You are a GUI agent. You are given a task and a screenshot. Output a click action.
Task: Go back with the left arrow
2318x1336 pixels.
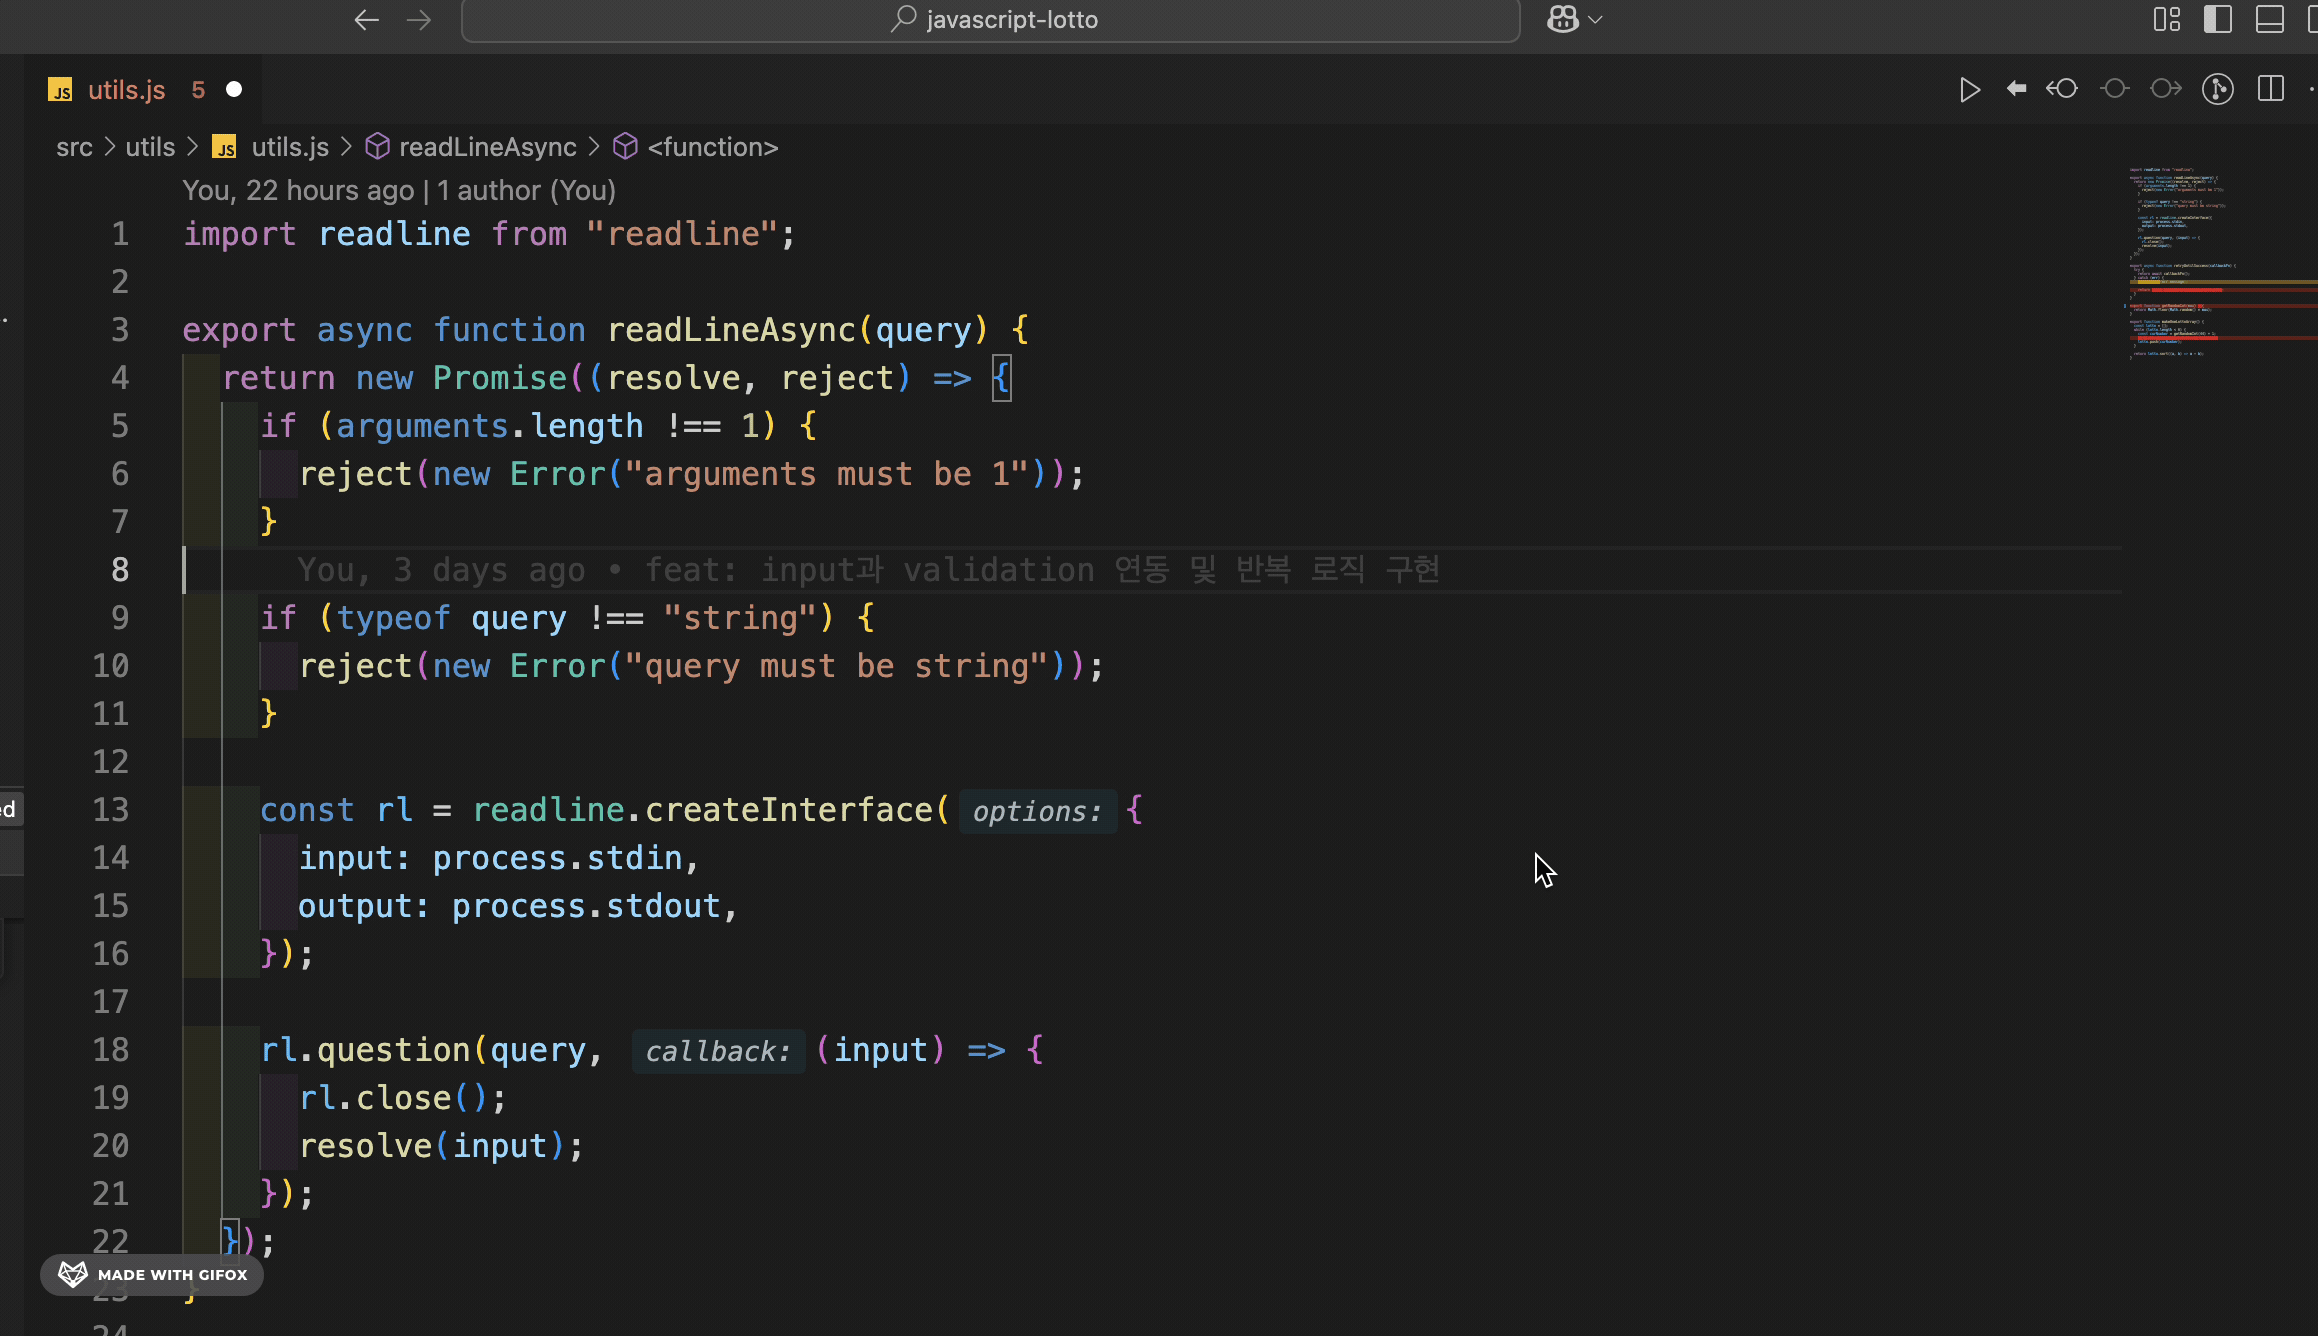(x=366, y=20)
